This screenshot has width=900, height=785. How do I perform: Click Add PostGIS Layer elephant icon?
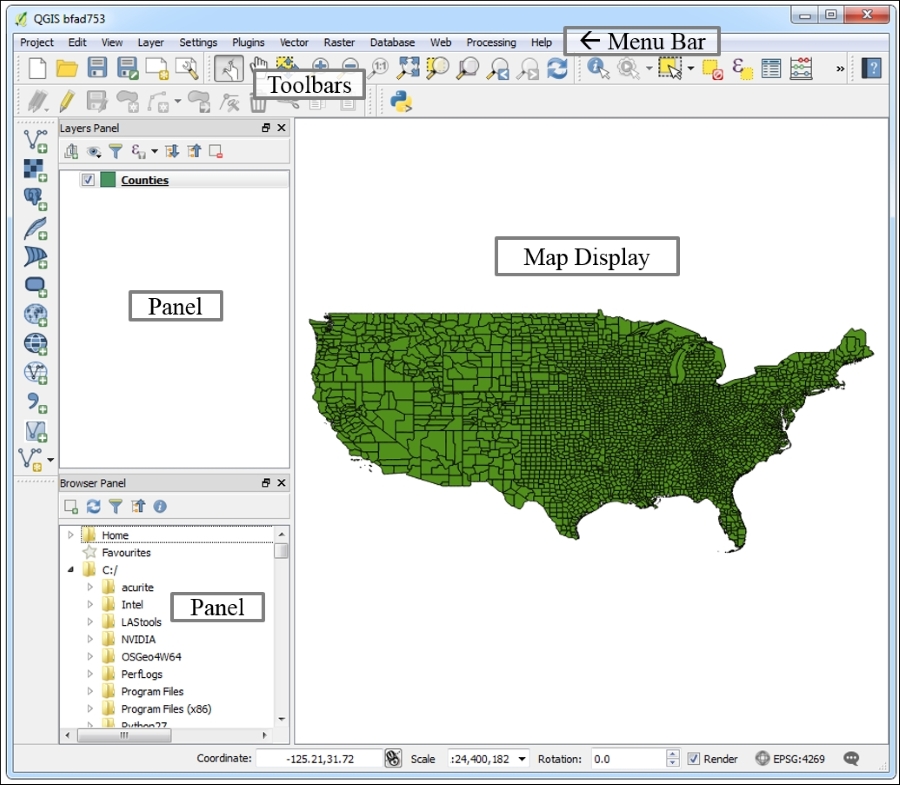[35, 199]
